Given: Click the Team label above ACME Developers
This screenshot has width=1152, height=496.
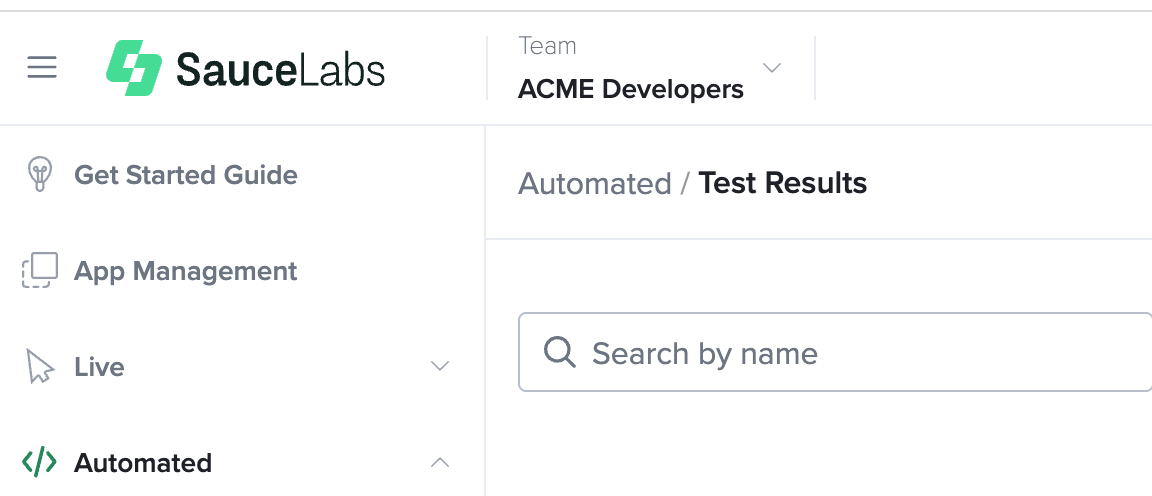Looking at the screenshot, I should 547,46.
